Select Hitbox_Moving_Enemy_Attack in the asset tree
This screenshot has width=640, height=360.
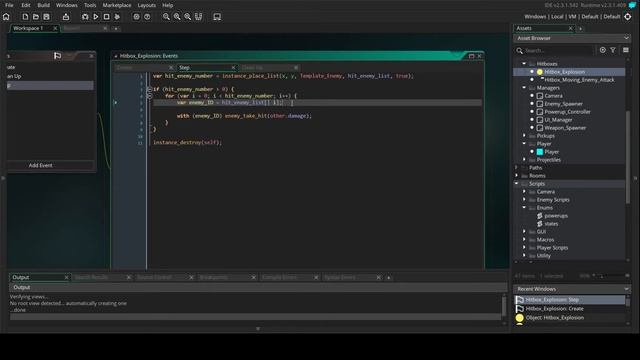579,80
